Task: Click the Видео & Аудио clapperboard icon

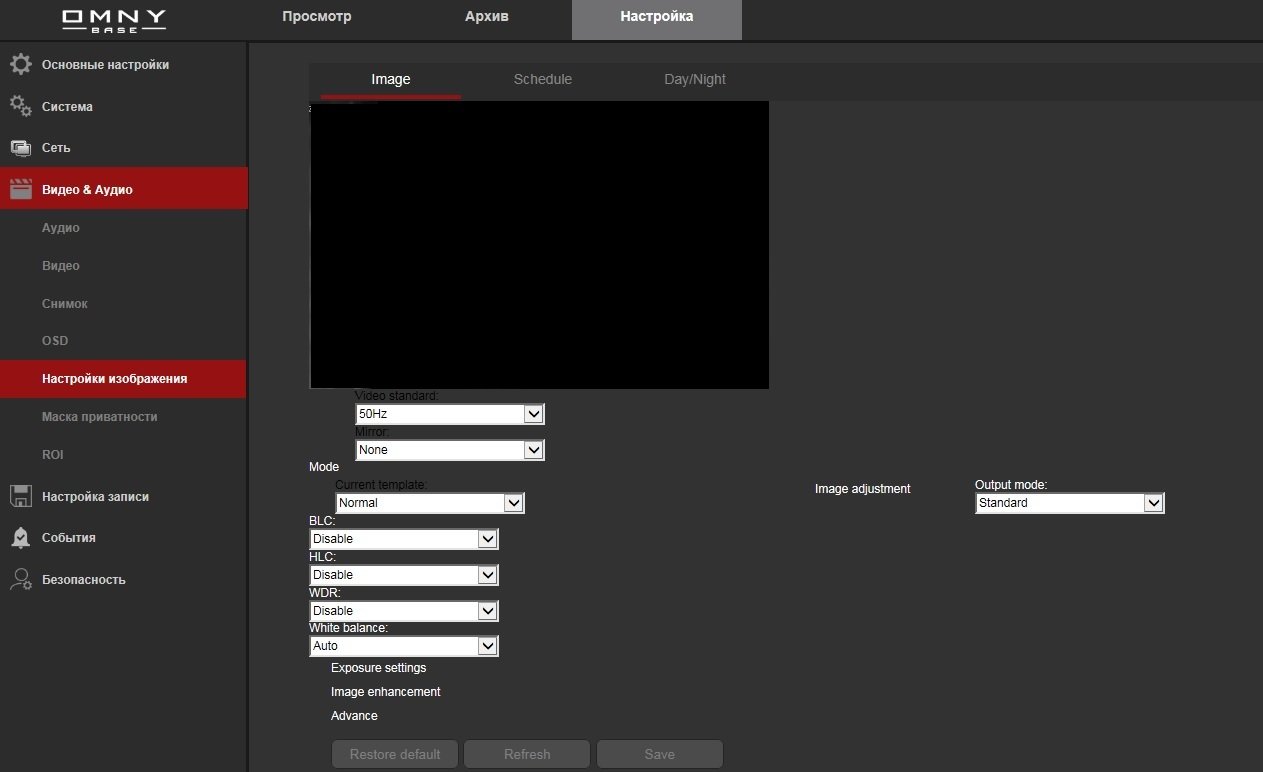Action: [21, 189]
